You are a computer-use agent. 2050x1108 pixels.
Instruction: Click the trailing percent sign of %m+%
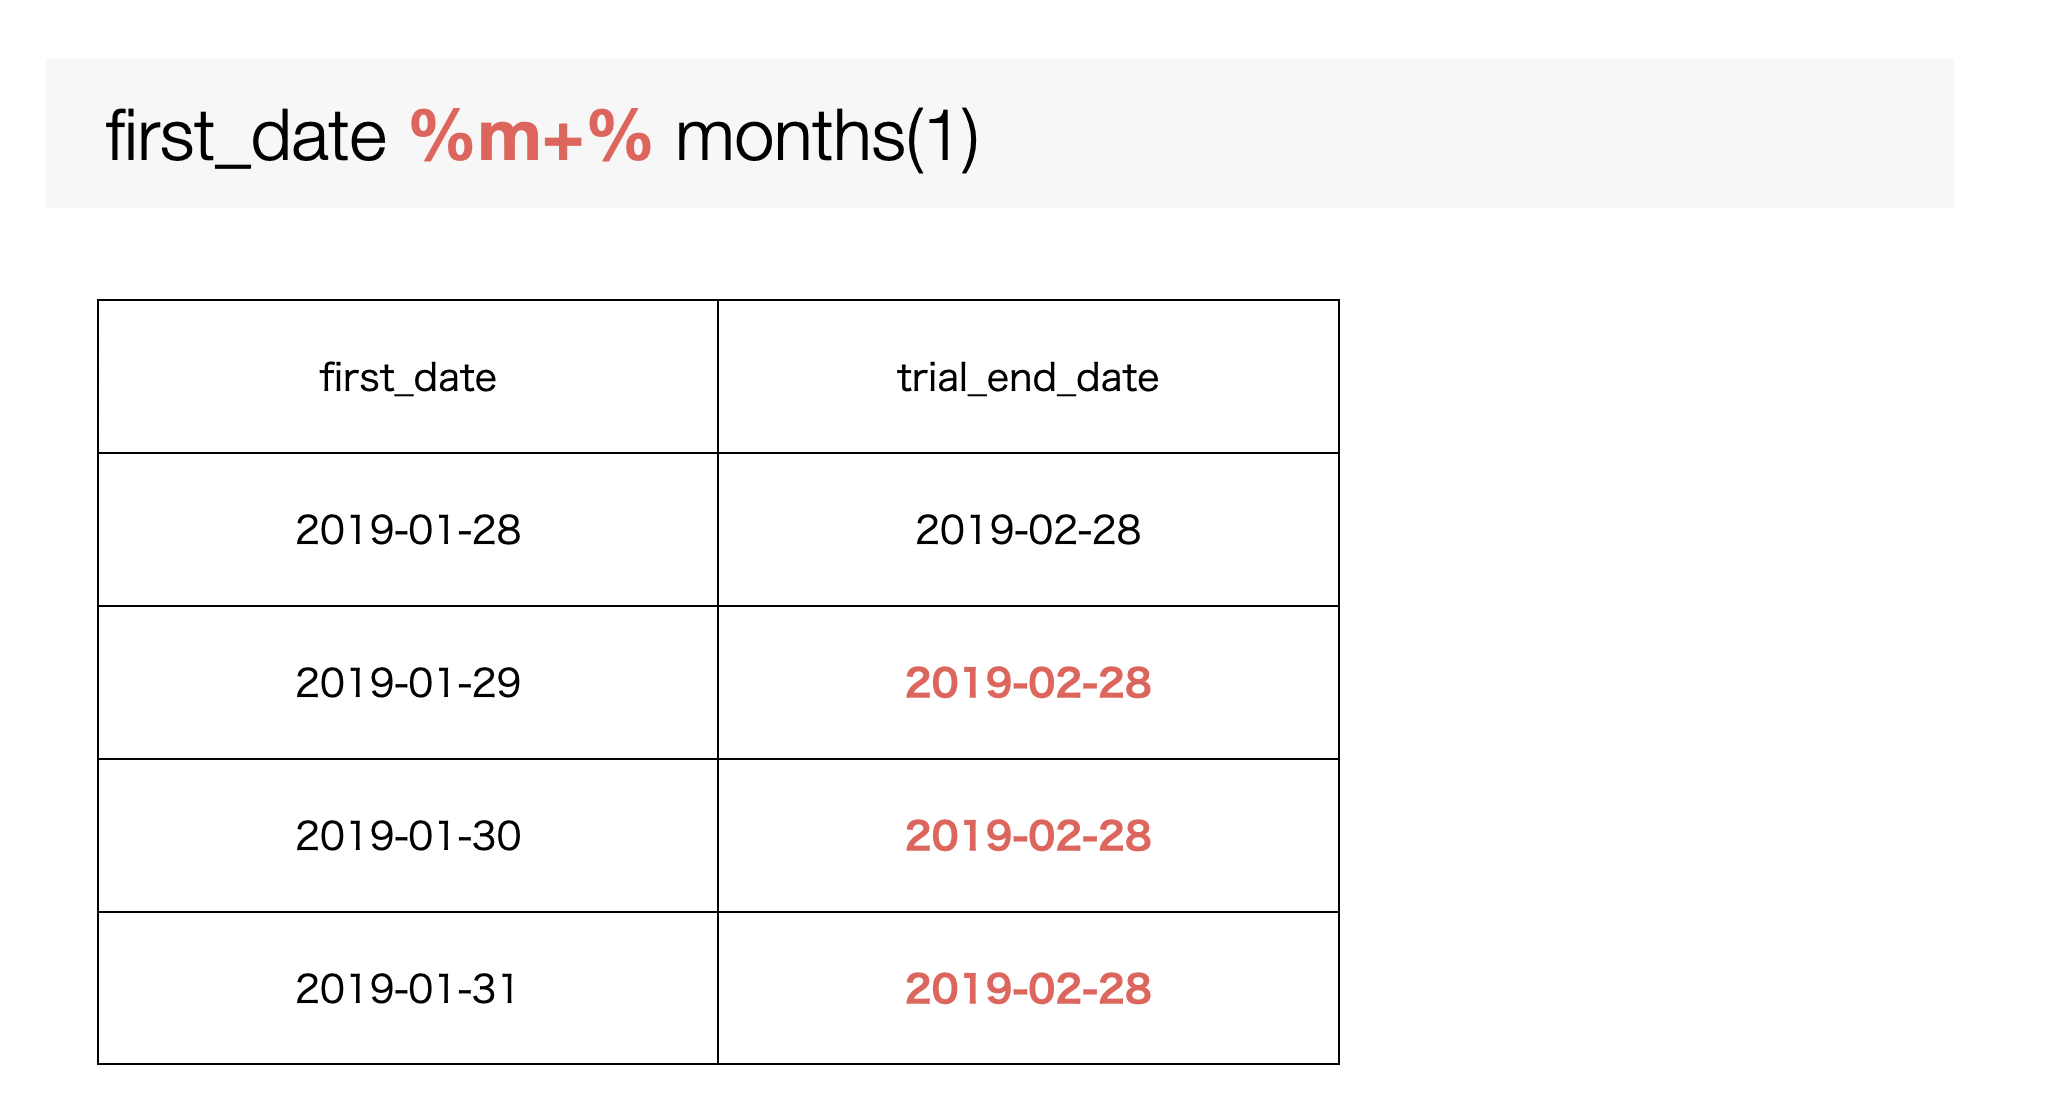pyautogui.click(x=620, y=137)
